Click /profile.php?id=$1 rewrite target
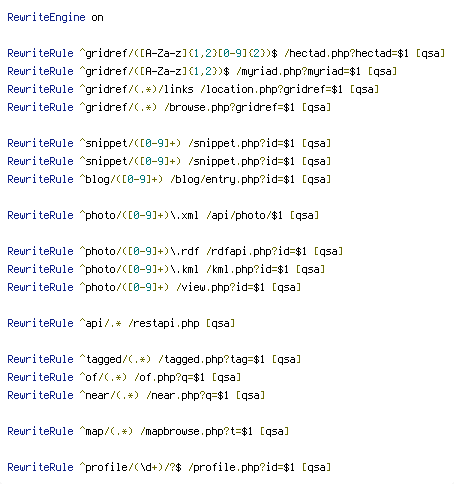Viewport: 454px width, 484px height. [x=241, y=467]
